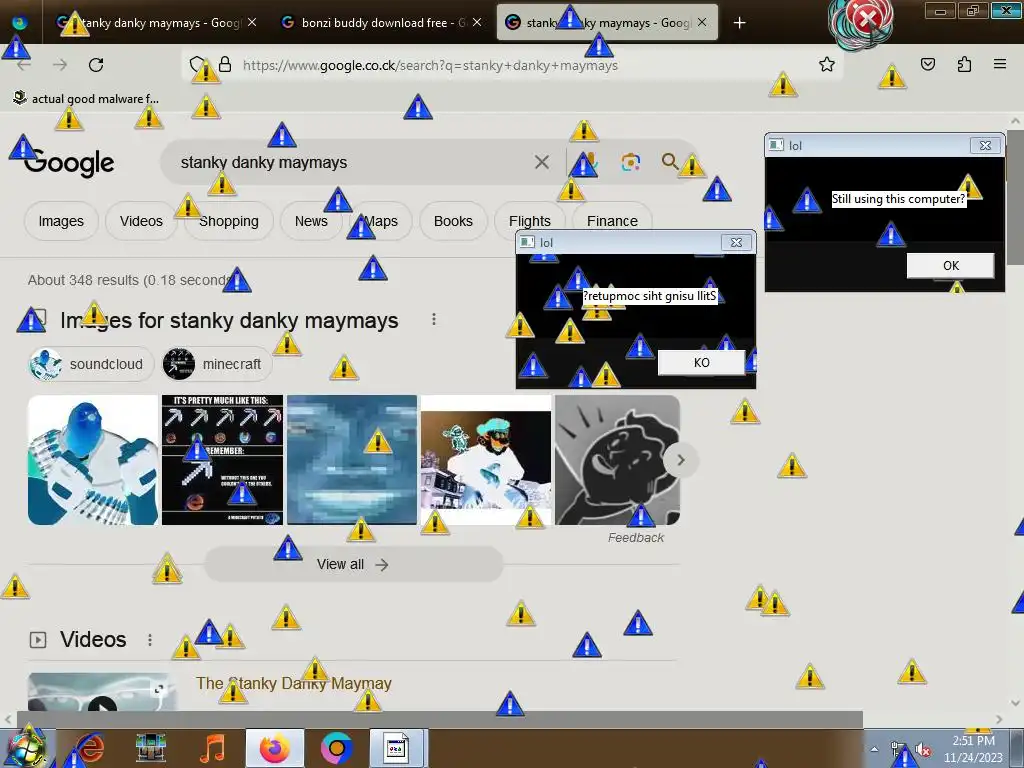Click the Google search text box
This screenshot has height=768, width=1024.
coord(353,162)
